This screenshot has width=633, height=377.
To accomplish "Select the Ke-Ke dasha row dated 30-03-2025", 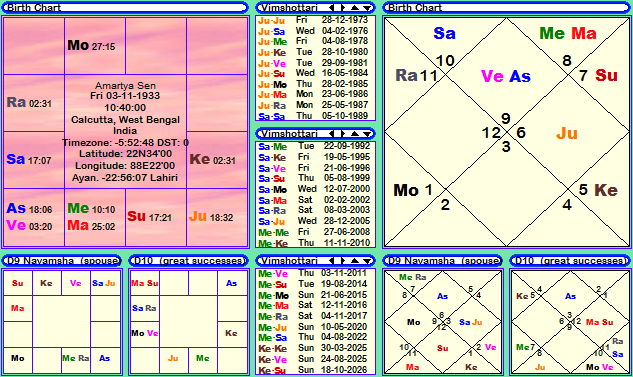I will (x=315, y=348).
